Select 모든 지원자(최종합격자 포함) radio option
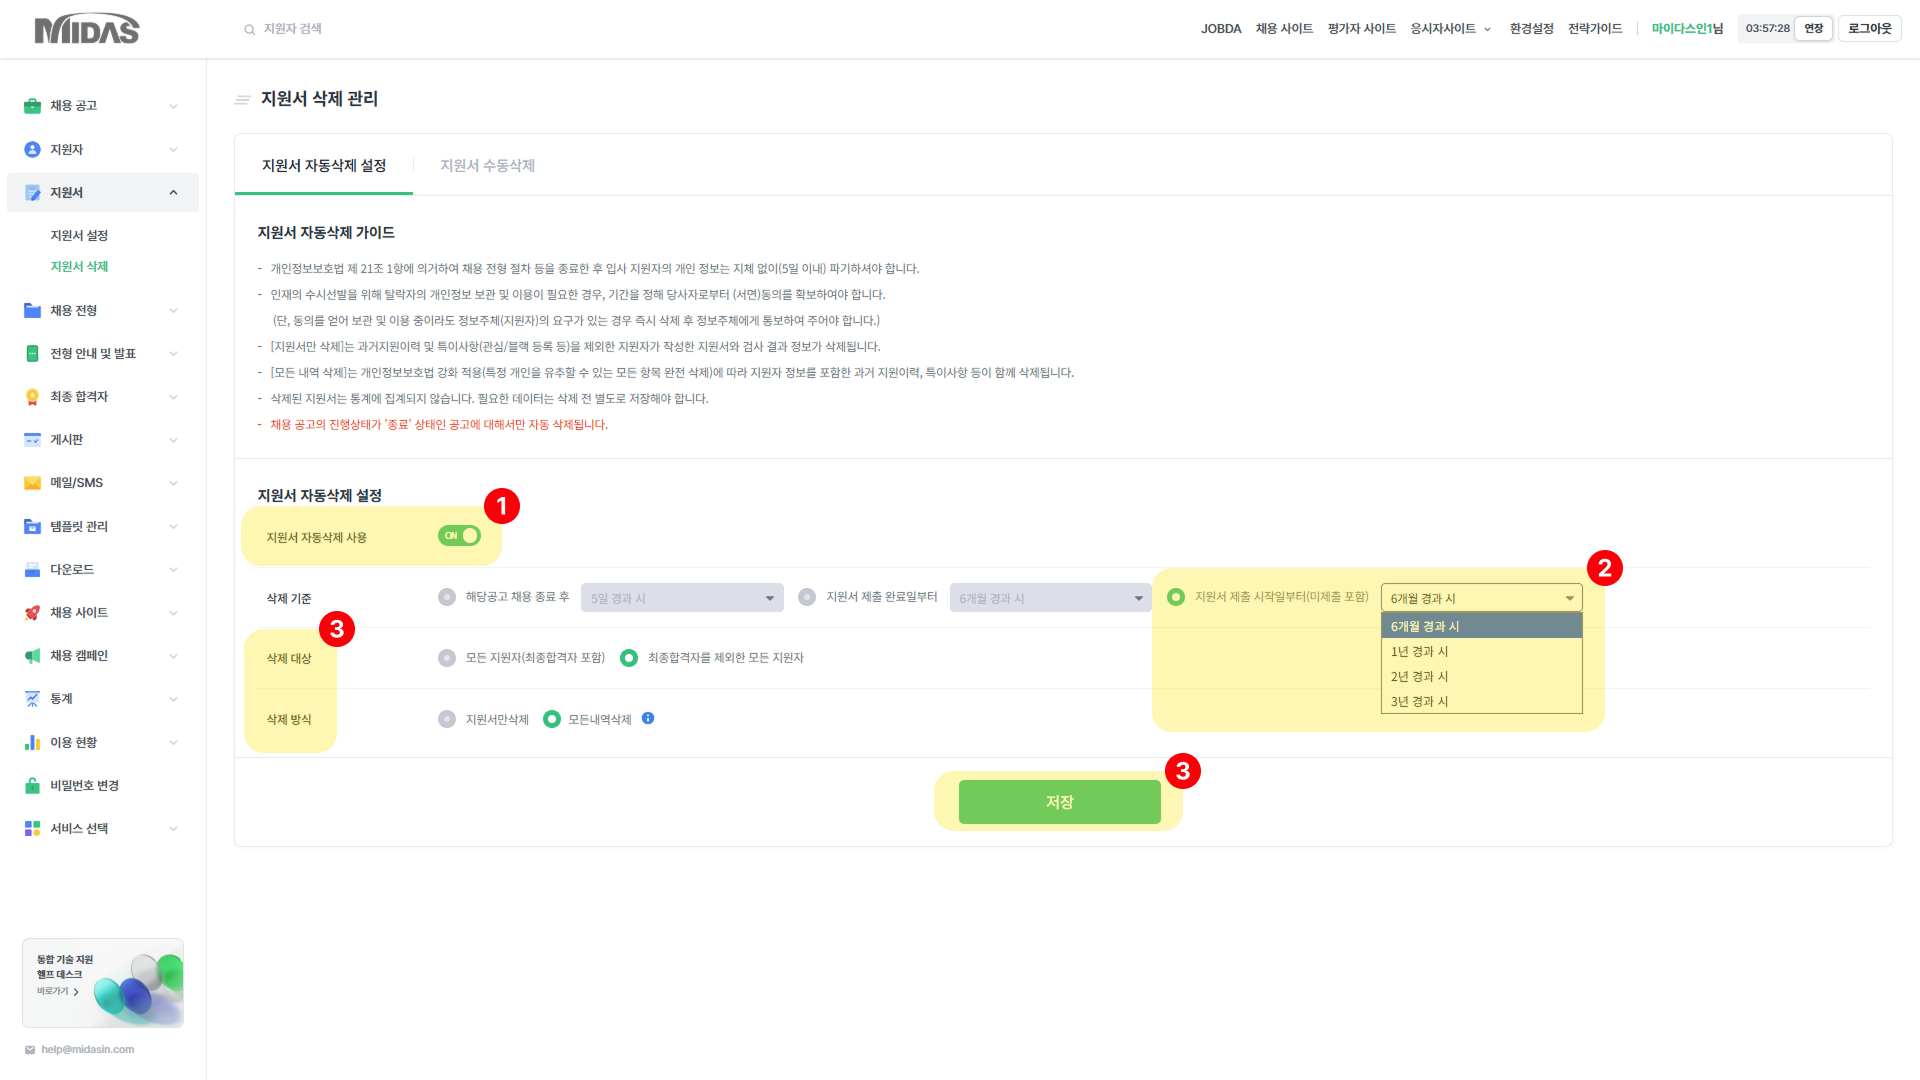Image resolution: width=1920 pixels, height=1080 pixels. click(447, 658)
